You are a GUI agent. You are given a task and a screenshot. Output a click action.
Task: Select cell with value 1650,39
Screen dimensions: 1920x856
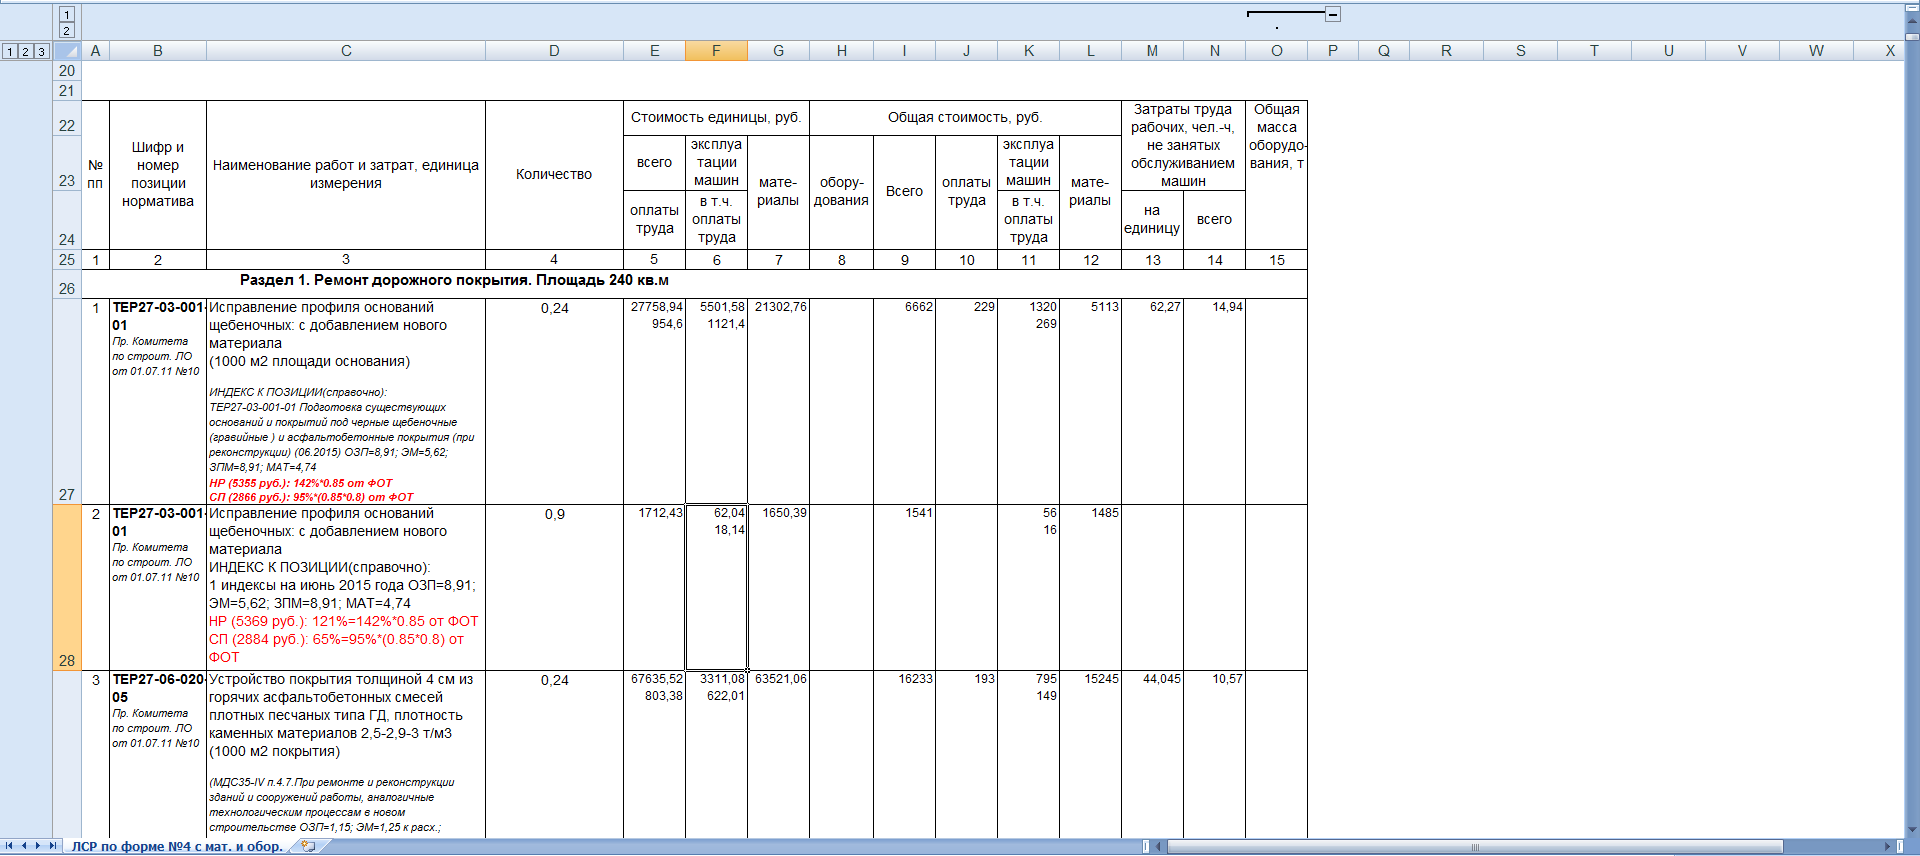[778, 587]
